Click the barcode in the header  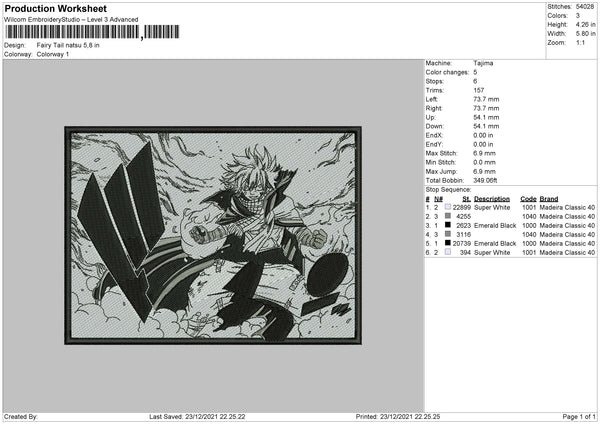(x=92, y=32)
